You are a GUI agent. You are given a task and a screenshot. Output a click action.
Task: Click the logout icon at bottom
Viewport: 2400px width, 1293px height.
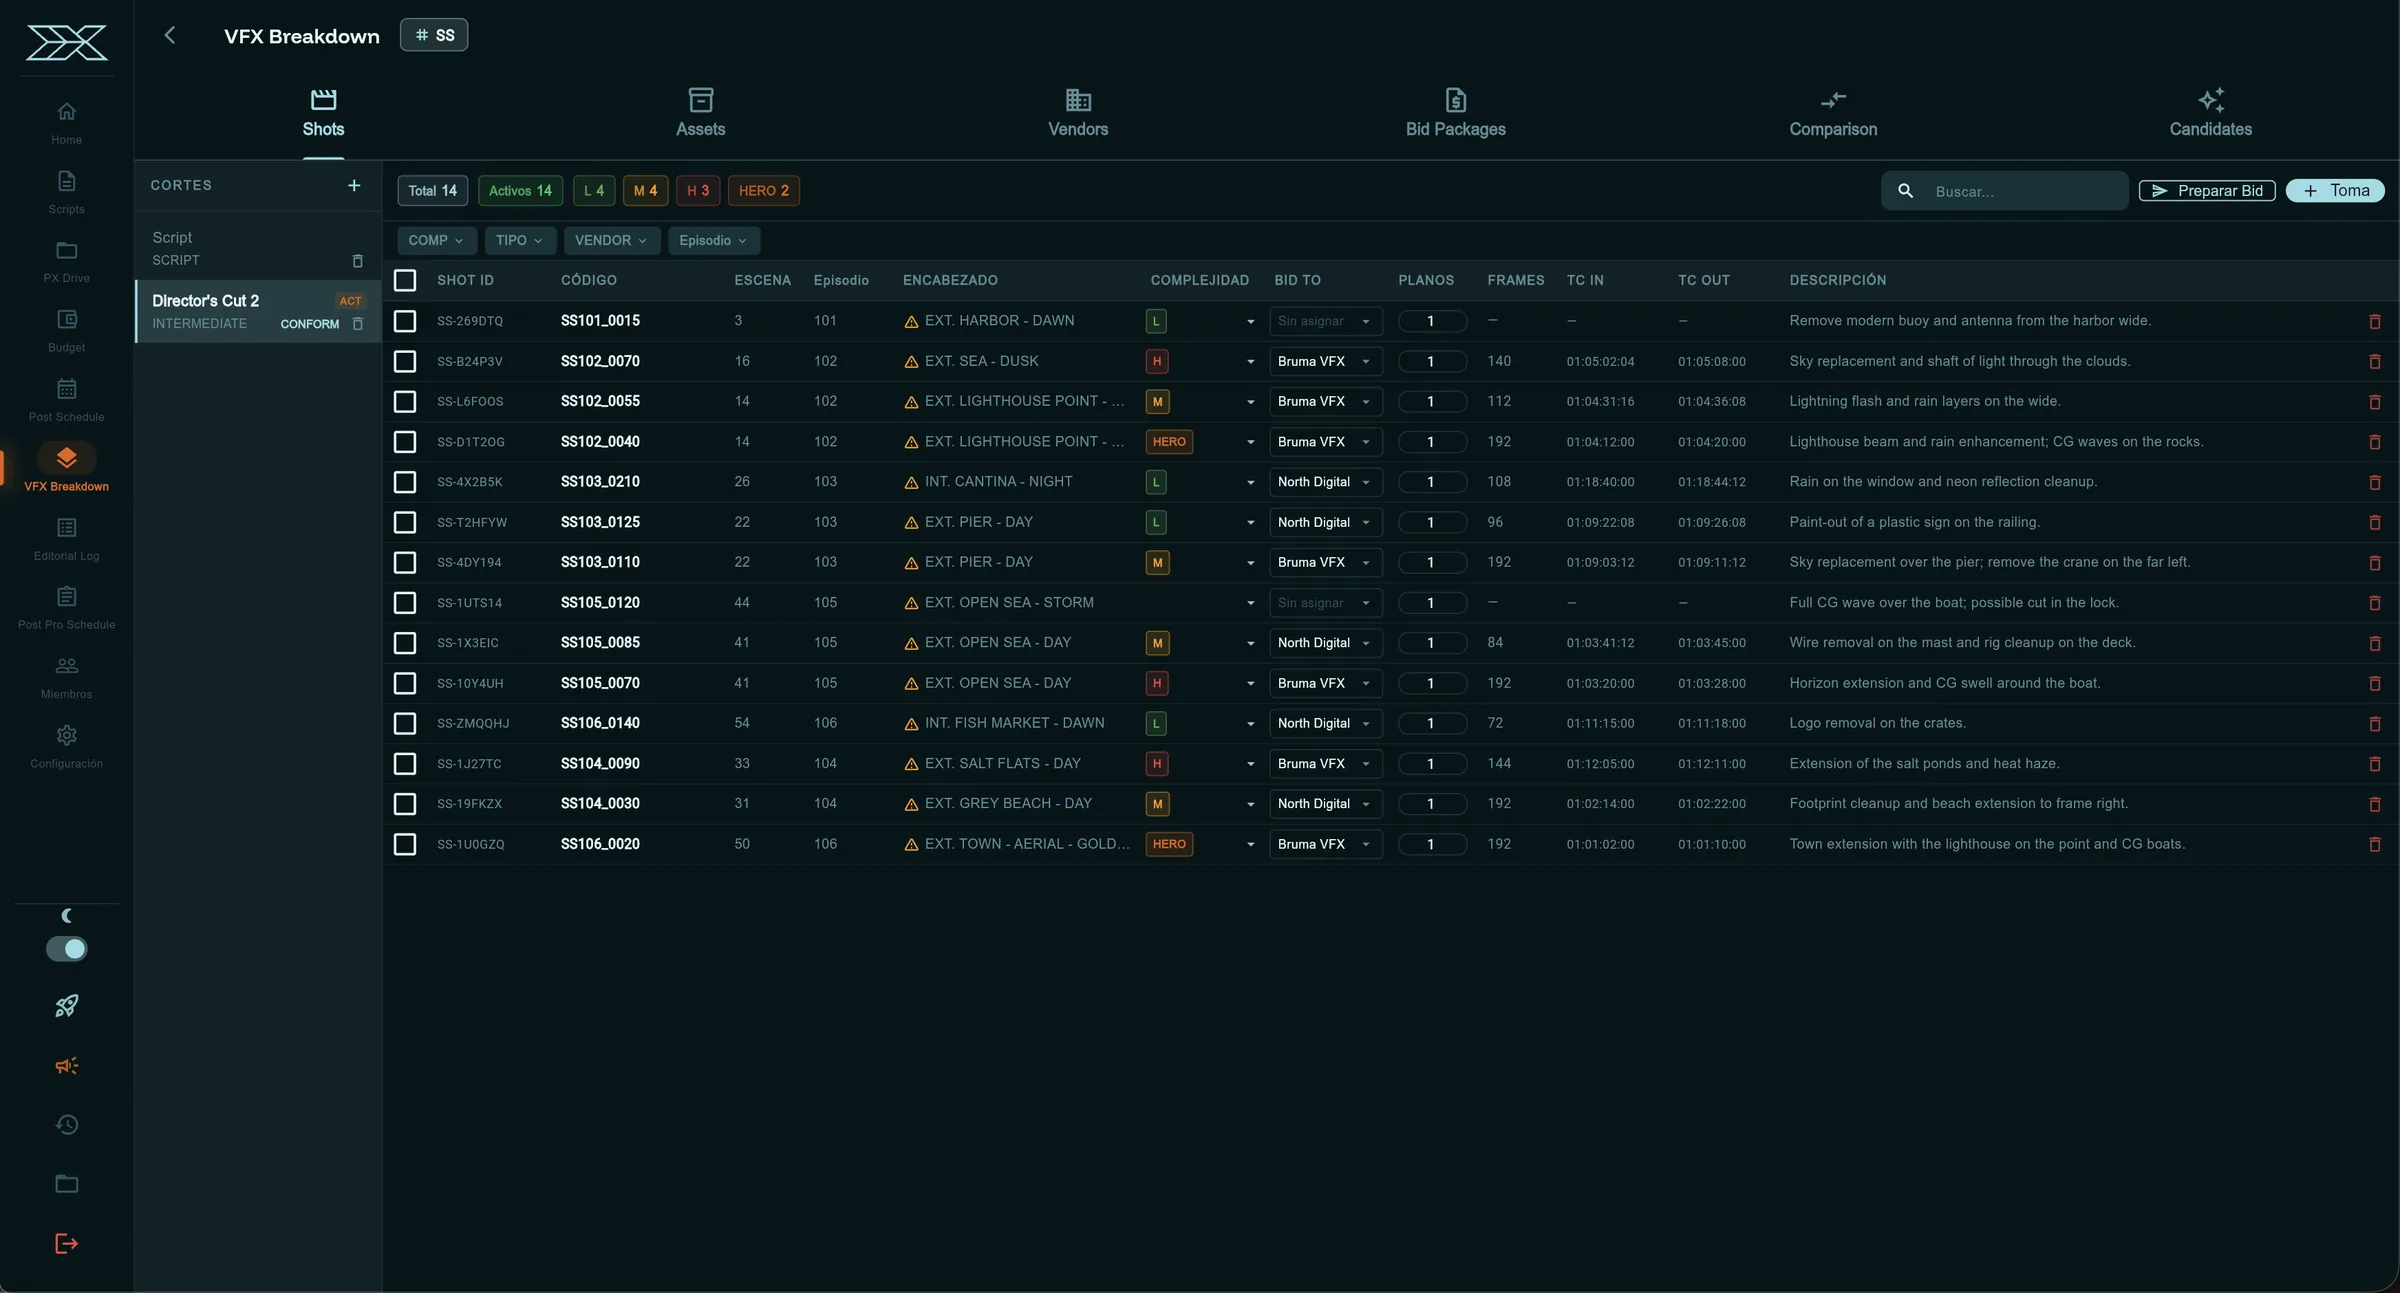click(x=66, y=1244)
